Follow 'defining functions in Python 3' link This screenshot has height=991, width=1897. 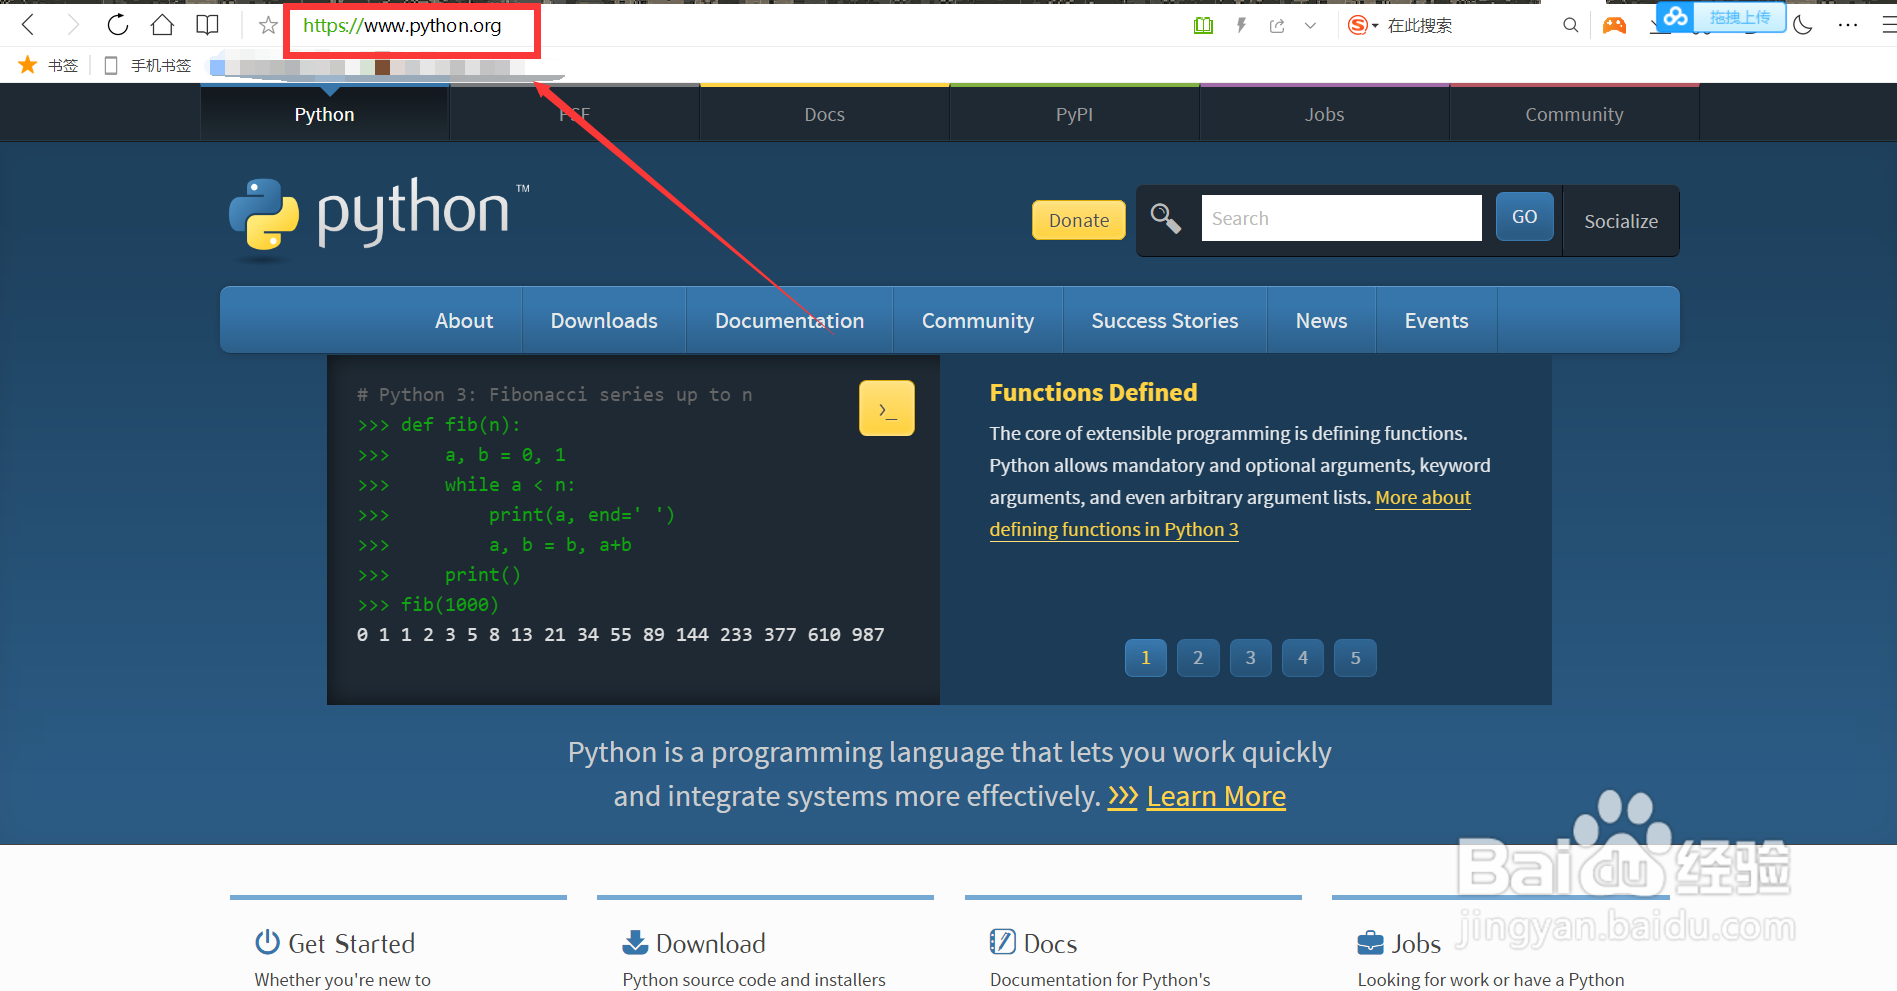(1114, 529)
